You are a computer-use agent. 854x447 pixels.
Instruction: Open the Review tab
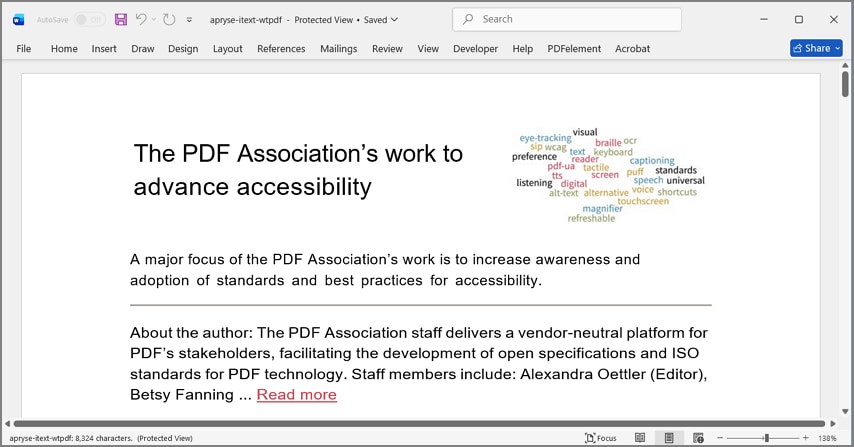click(387, 48)
